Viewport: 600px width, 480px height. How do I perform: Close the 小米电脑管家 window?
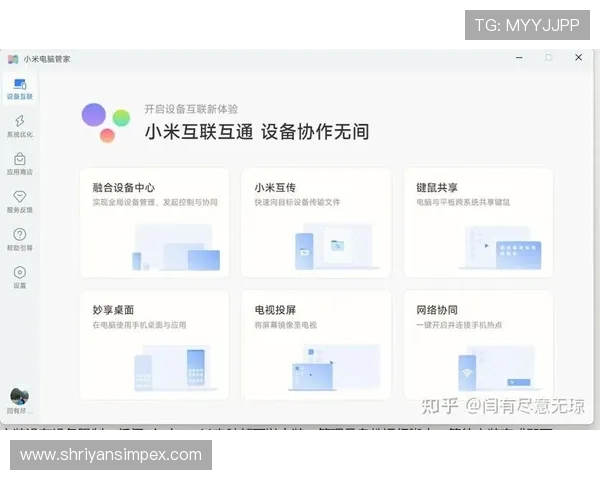point(579,58)
